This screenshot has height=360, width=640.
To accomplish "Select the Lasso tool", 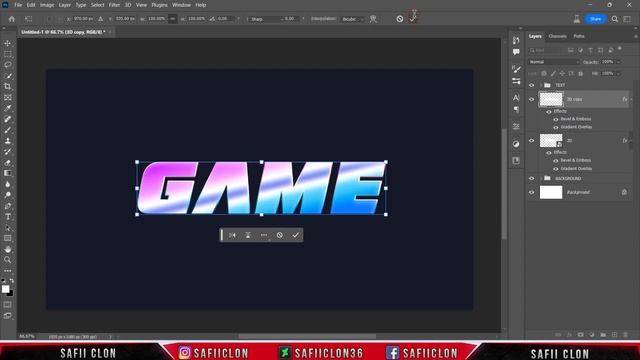I will click(8, 65).
